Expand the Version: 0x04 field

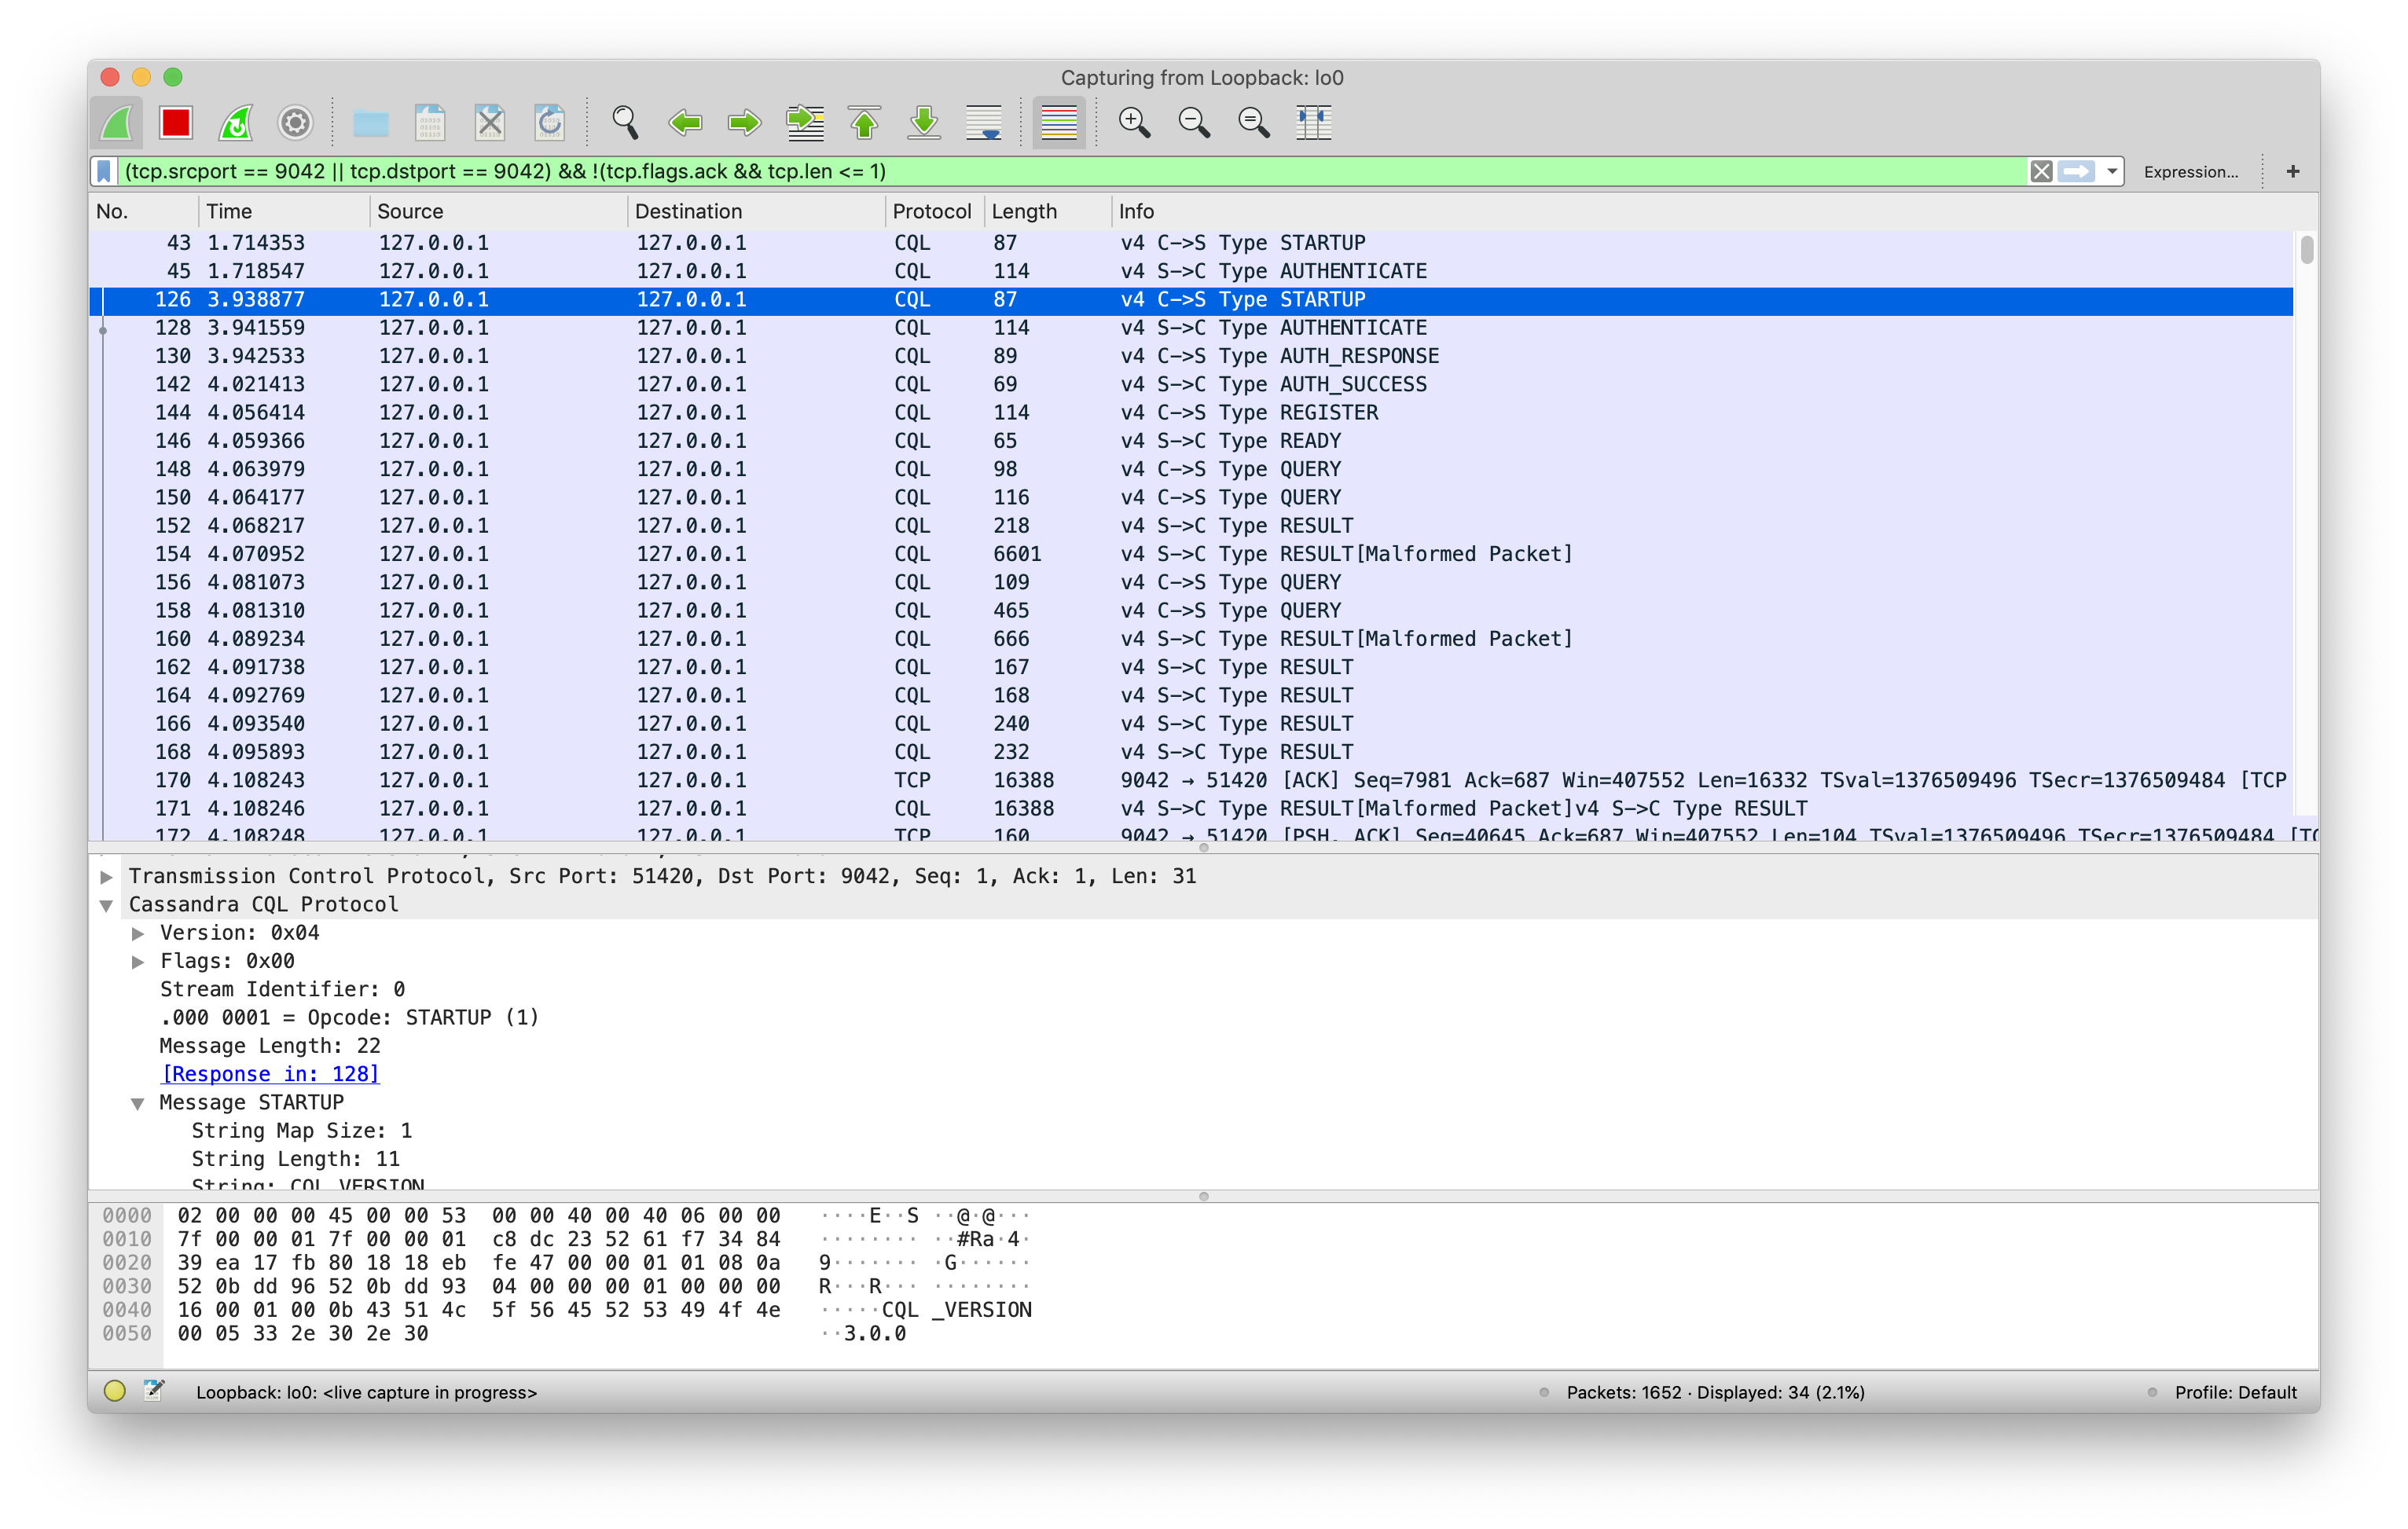click(138, 932)
